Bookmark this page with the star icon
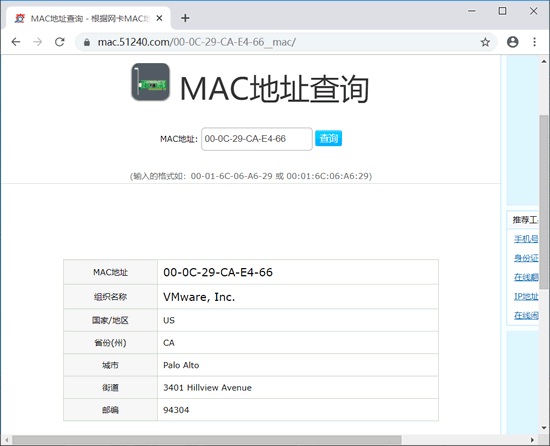Viewport: 550px width, 446px height. (x=485, y=42)
